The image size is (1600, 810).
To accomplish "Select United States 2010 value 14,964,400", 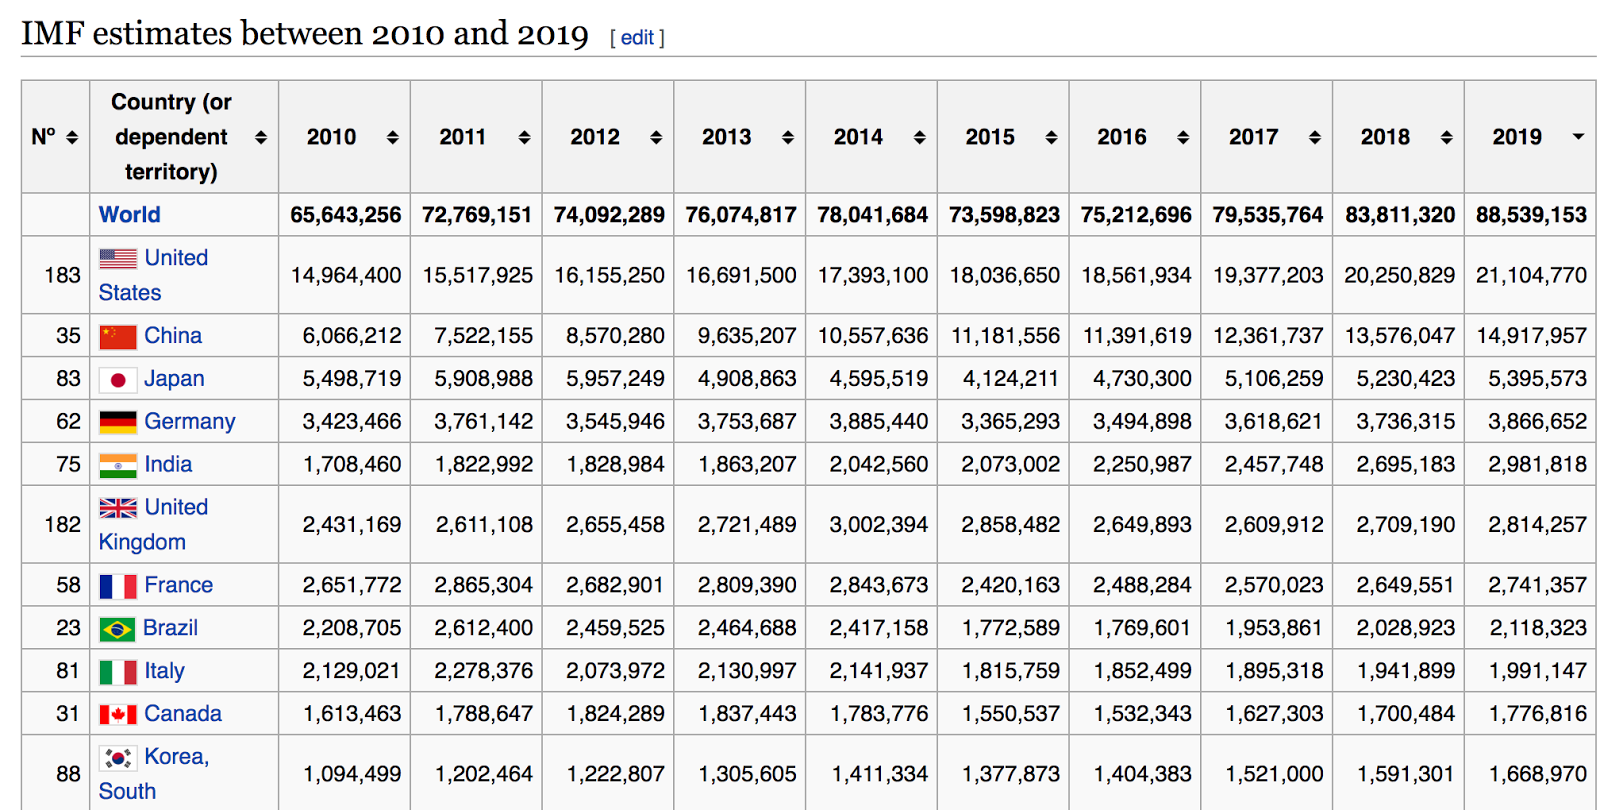I will click(x=346, y=275).
